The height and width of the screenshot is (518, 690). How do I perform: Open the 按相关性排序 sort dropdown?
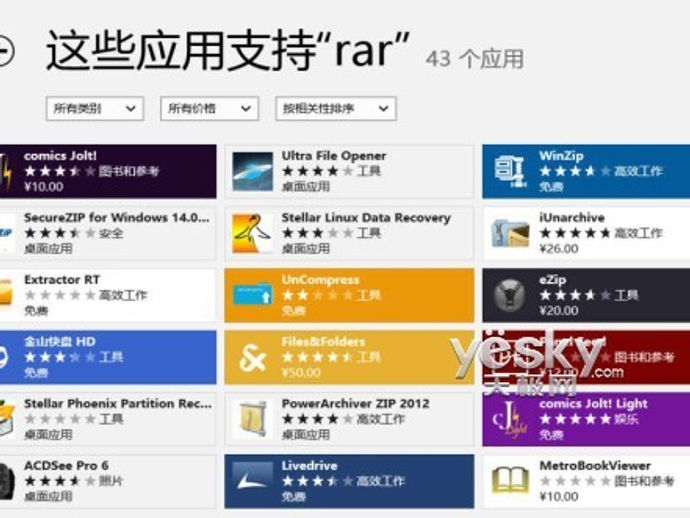(x=336, y=108)
